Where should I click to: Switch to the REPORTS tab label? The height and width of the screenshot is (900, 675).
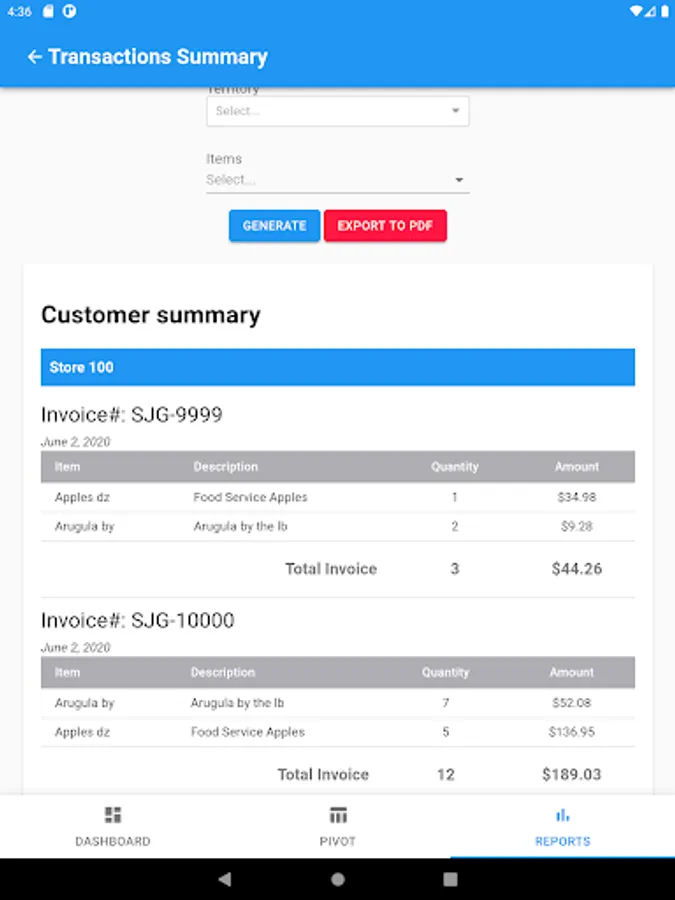tap(562, 841)
